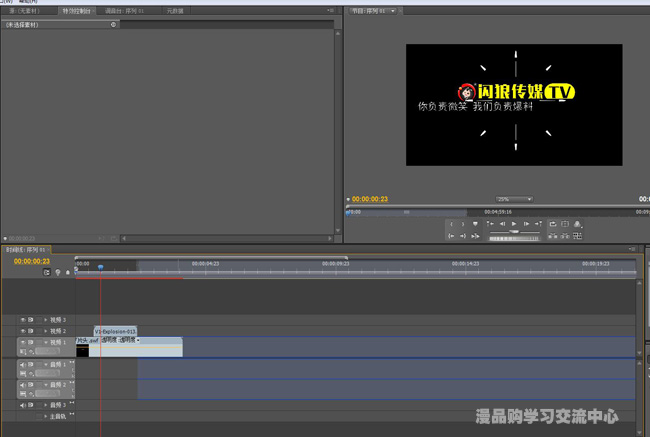The width and height of the screenshot is (650, 437).
Task: Mute the 音频 2 track
Action: pos(23,385)
